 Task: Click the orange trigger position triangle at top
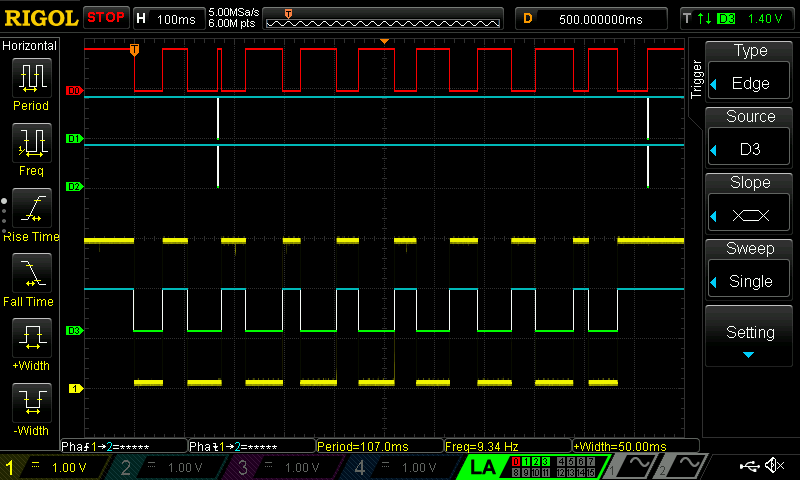pos(385,41)
